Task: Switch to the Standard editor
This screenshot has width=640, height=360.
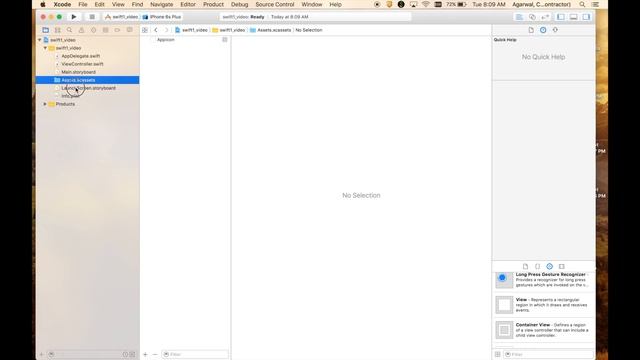Action: pos(519,17)
